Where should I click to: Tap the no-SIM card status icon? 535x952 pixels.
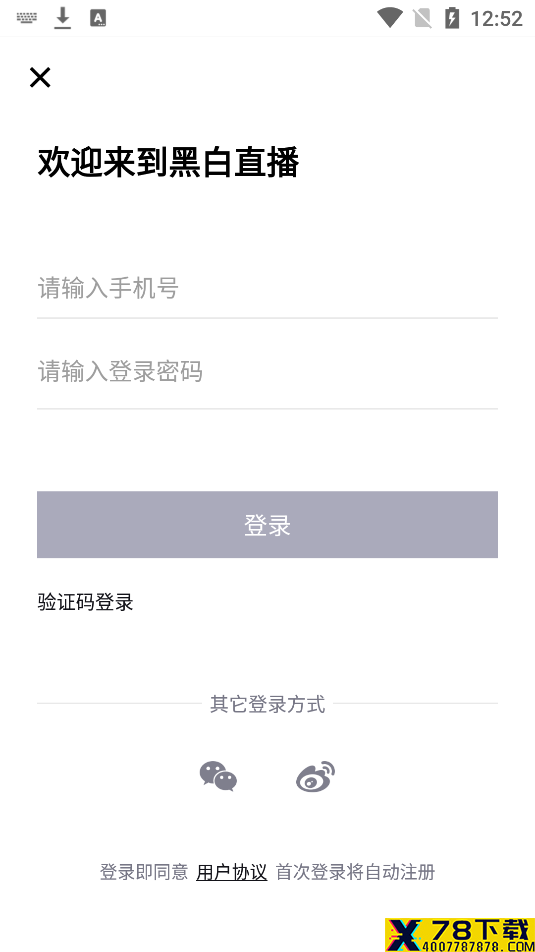(422, 18)
